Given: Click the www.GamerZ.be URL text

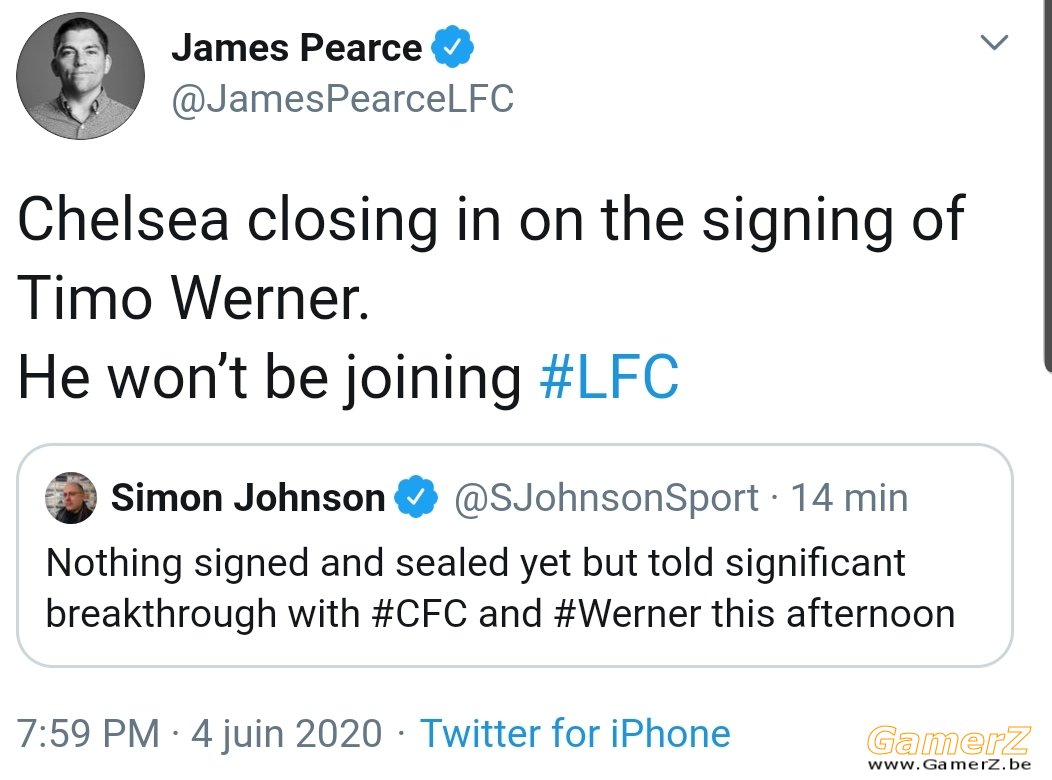Looking at the screenshot, I should 949,765.
